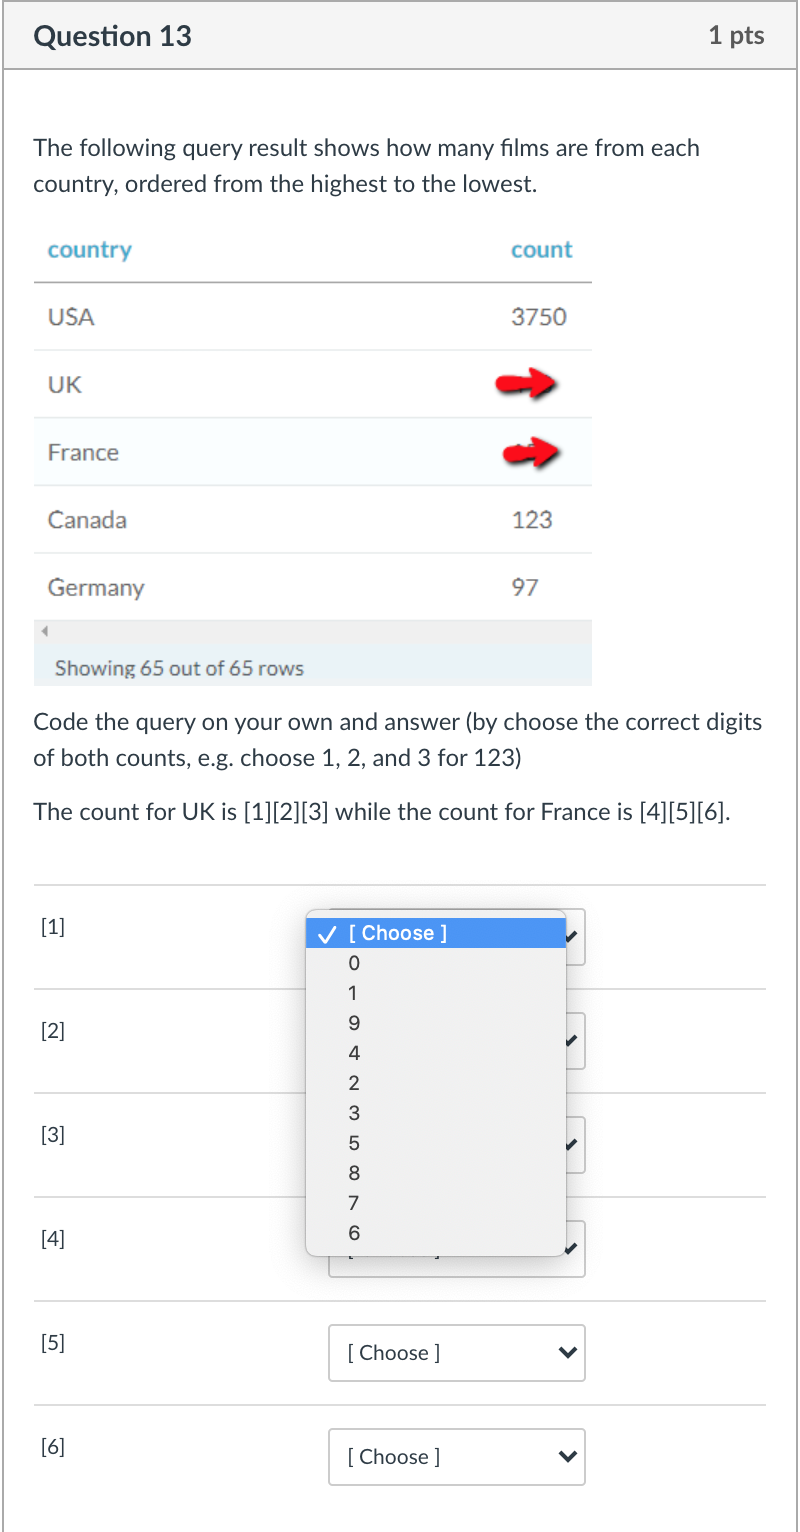Open the [6] Choose dropdown
800x1532 pixels.
point(456,1456)
